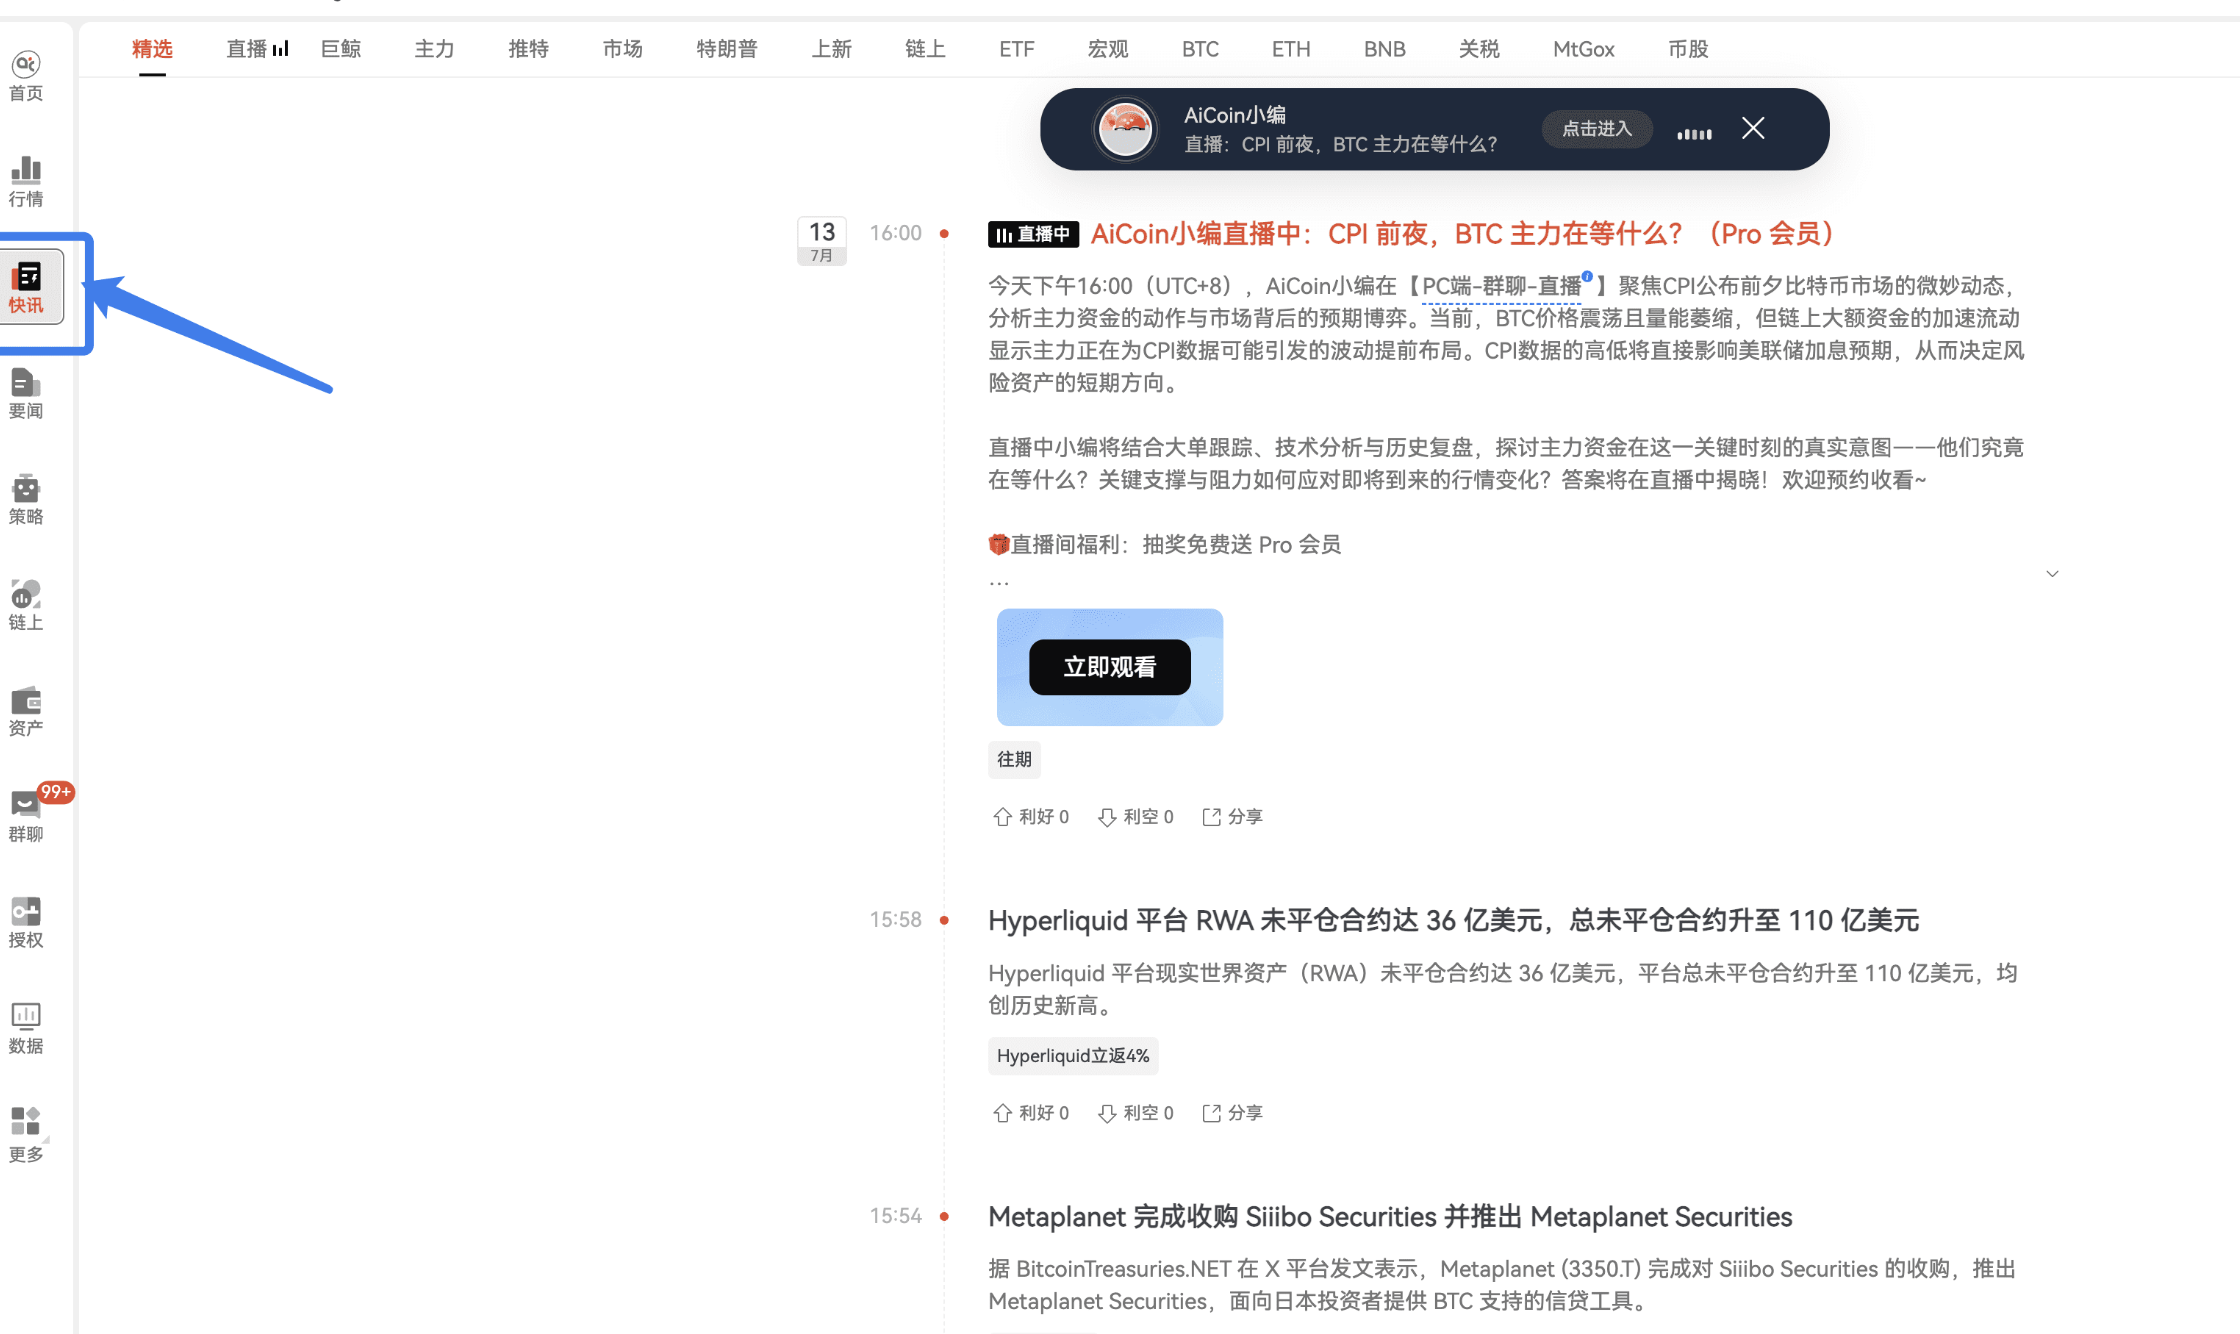The width and height of the screenshot is (2240, 1334).
Task: Open the 授权 authorization sidebar icon
Action: 26,924
